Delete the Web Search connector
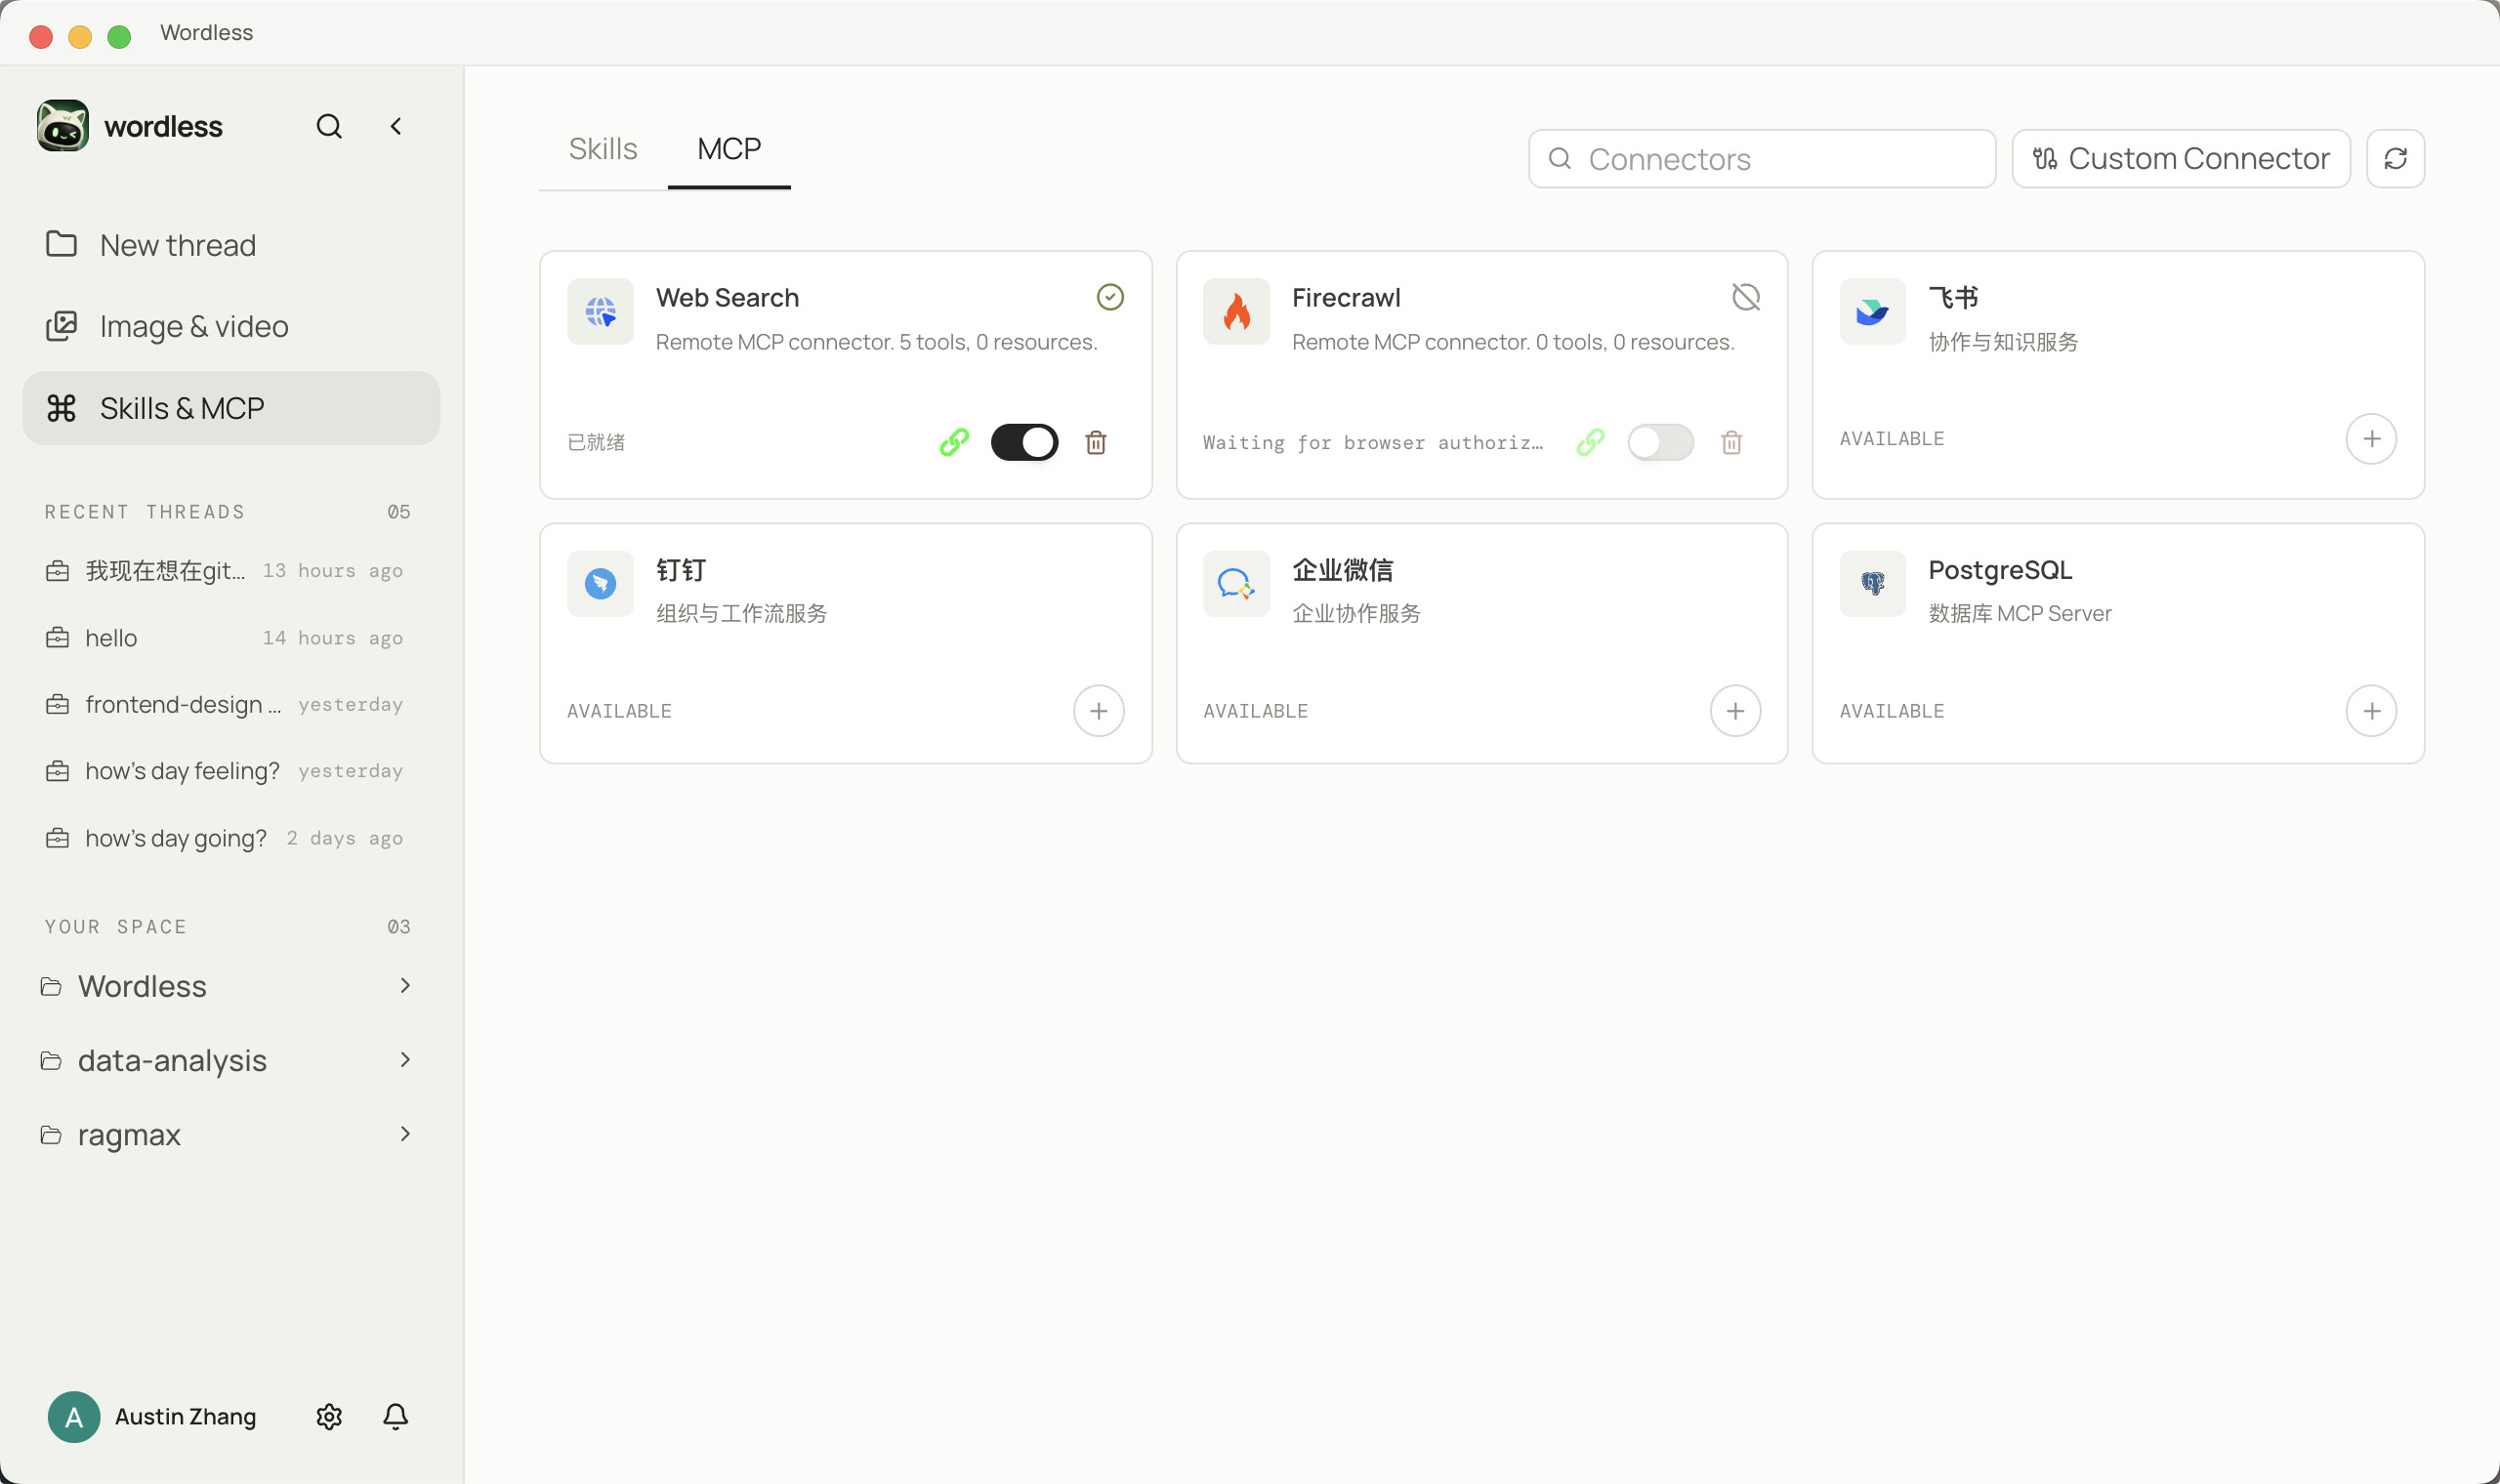 (x=1096, y=442)
